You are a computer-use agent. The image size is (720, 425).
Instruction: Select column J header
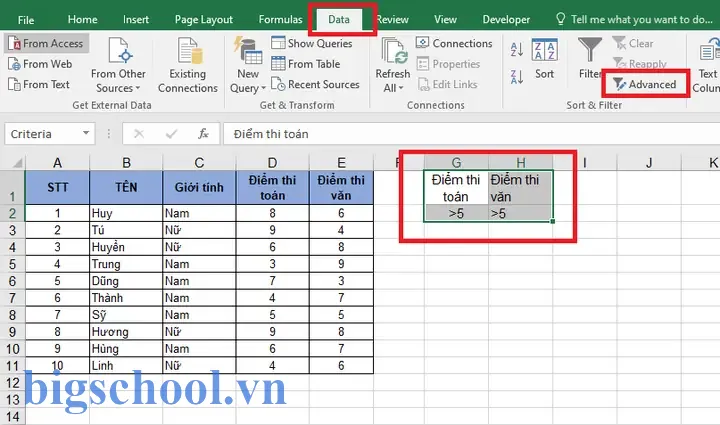(649, 162)
